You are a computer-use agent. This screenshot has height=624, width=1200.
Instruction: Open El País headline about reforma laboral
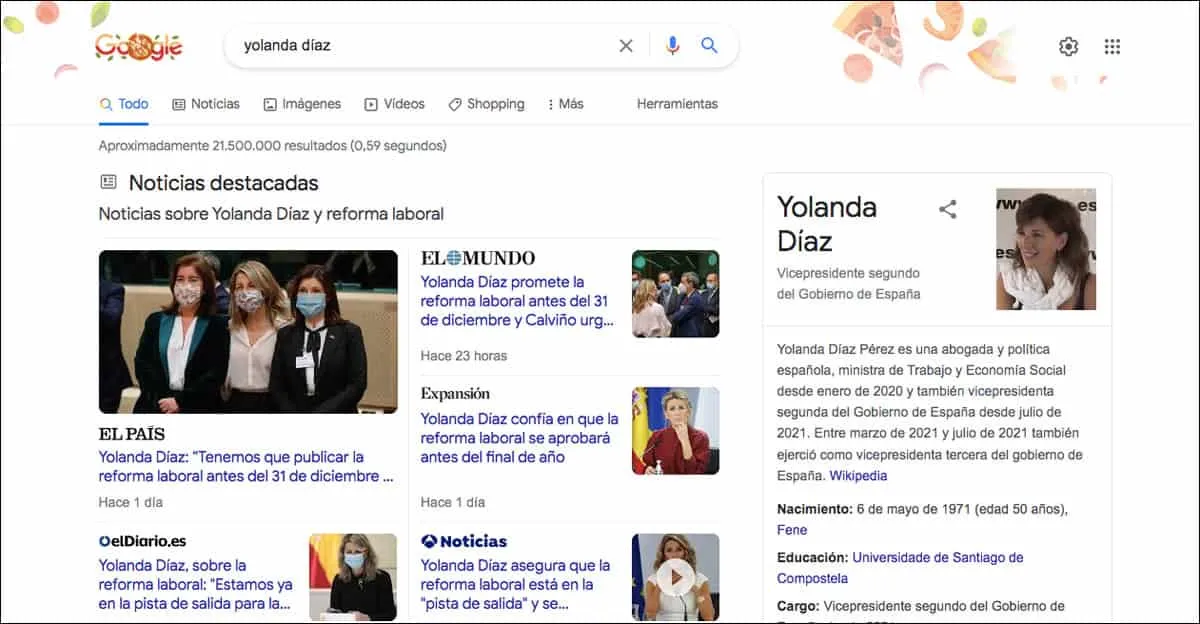[246, 467]
